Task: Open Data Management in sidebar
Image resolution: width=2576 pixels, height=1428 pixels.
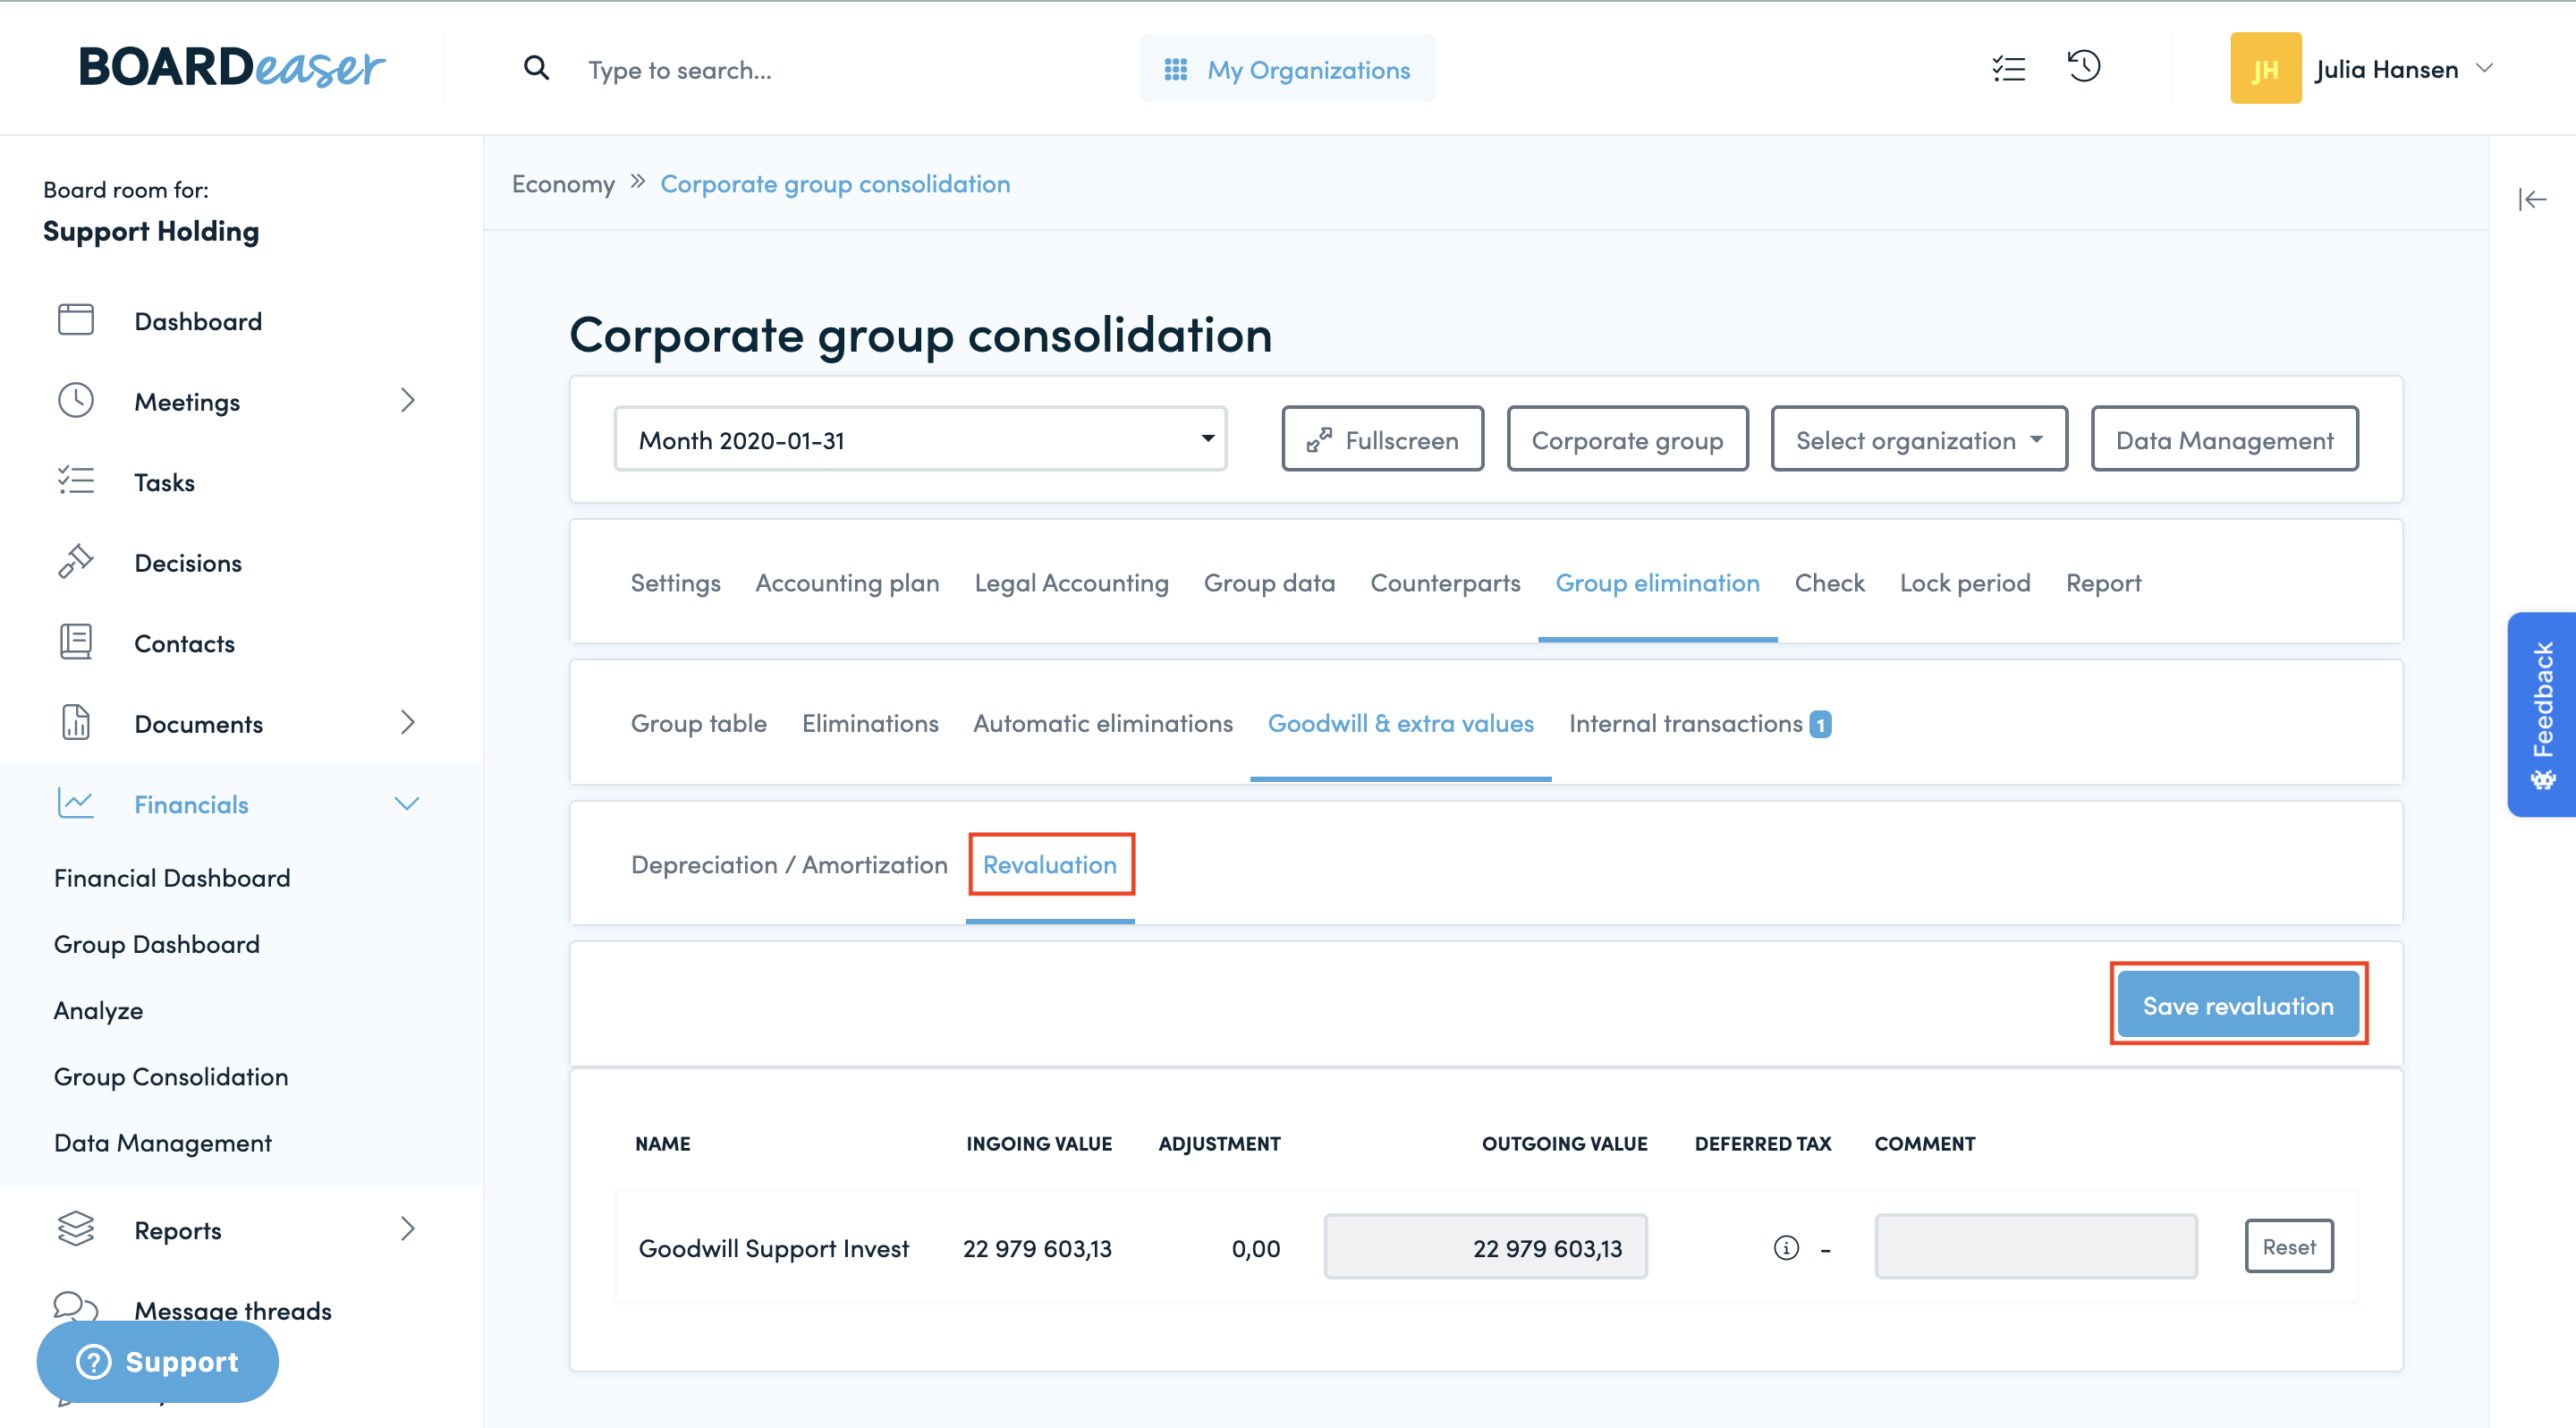Action: (163, 1143)
